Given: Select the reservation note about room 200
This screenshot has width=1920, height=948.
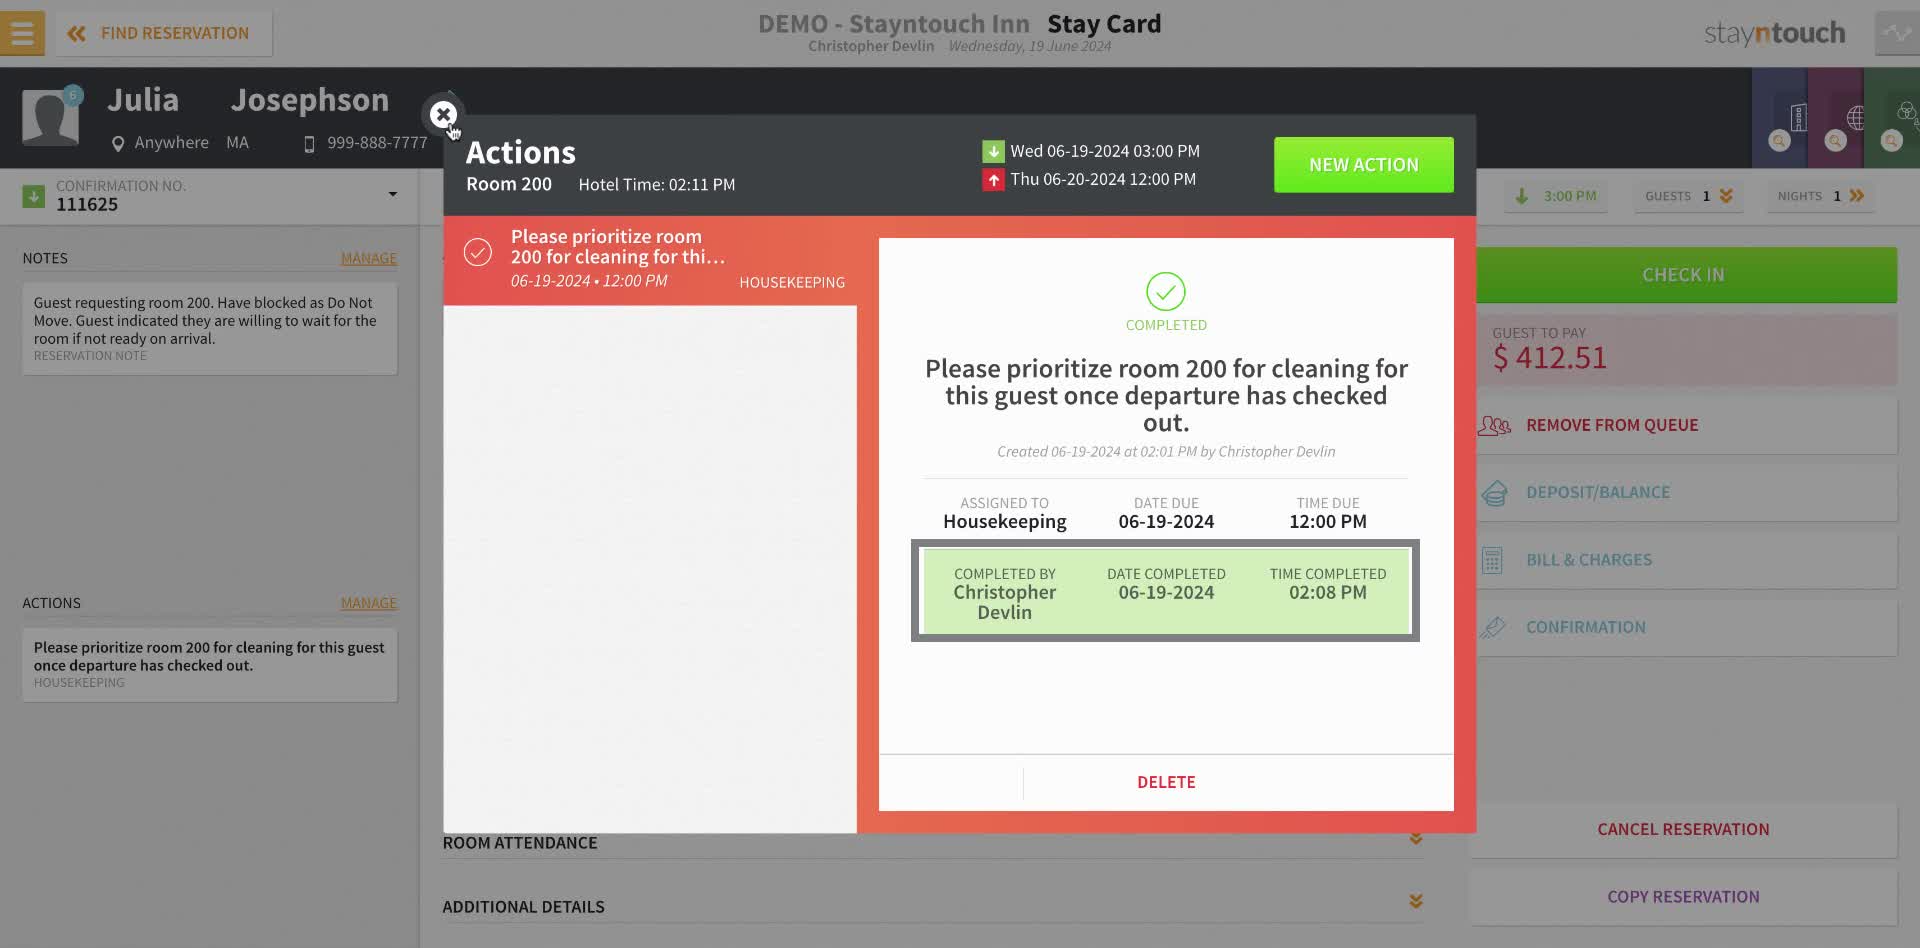Looking at the screenshot, I should [x=209, y=328].
